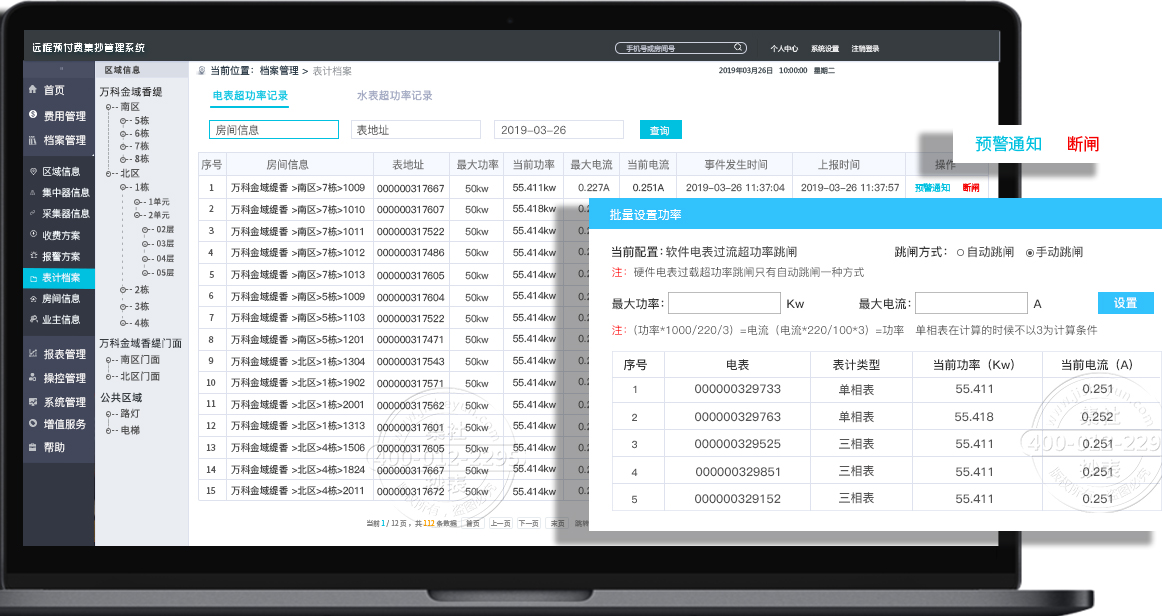Click the 查询 search button
Screen dimensions: 1162x616
pyautogui.click(x=660, y=130)
